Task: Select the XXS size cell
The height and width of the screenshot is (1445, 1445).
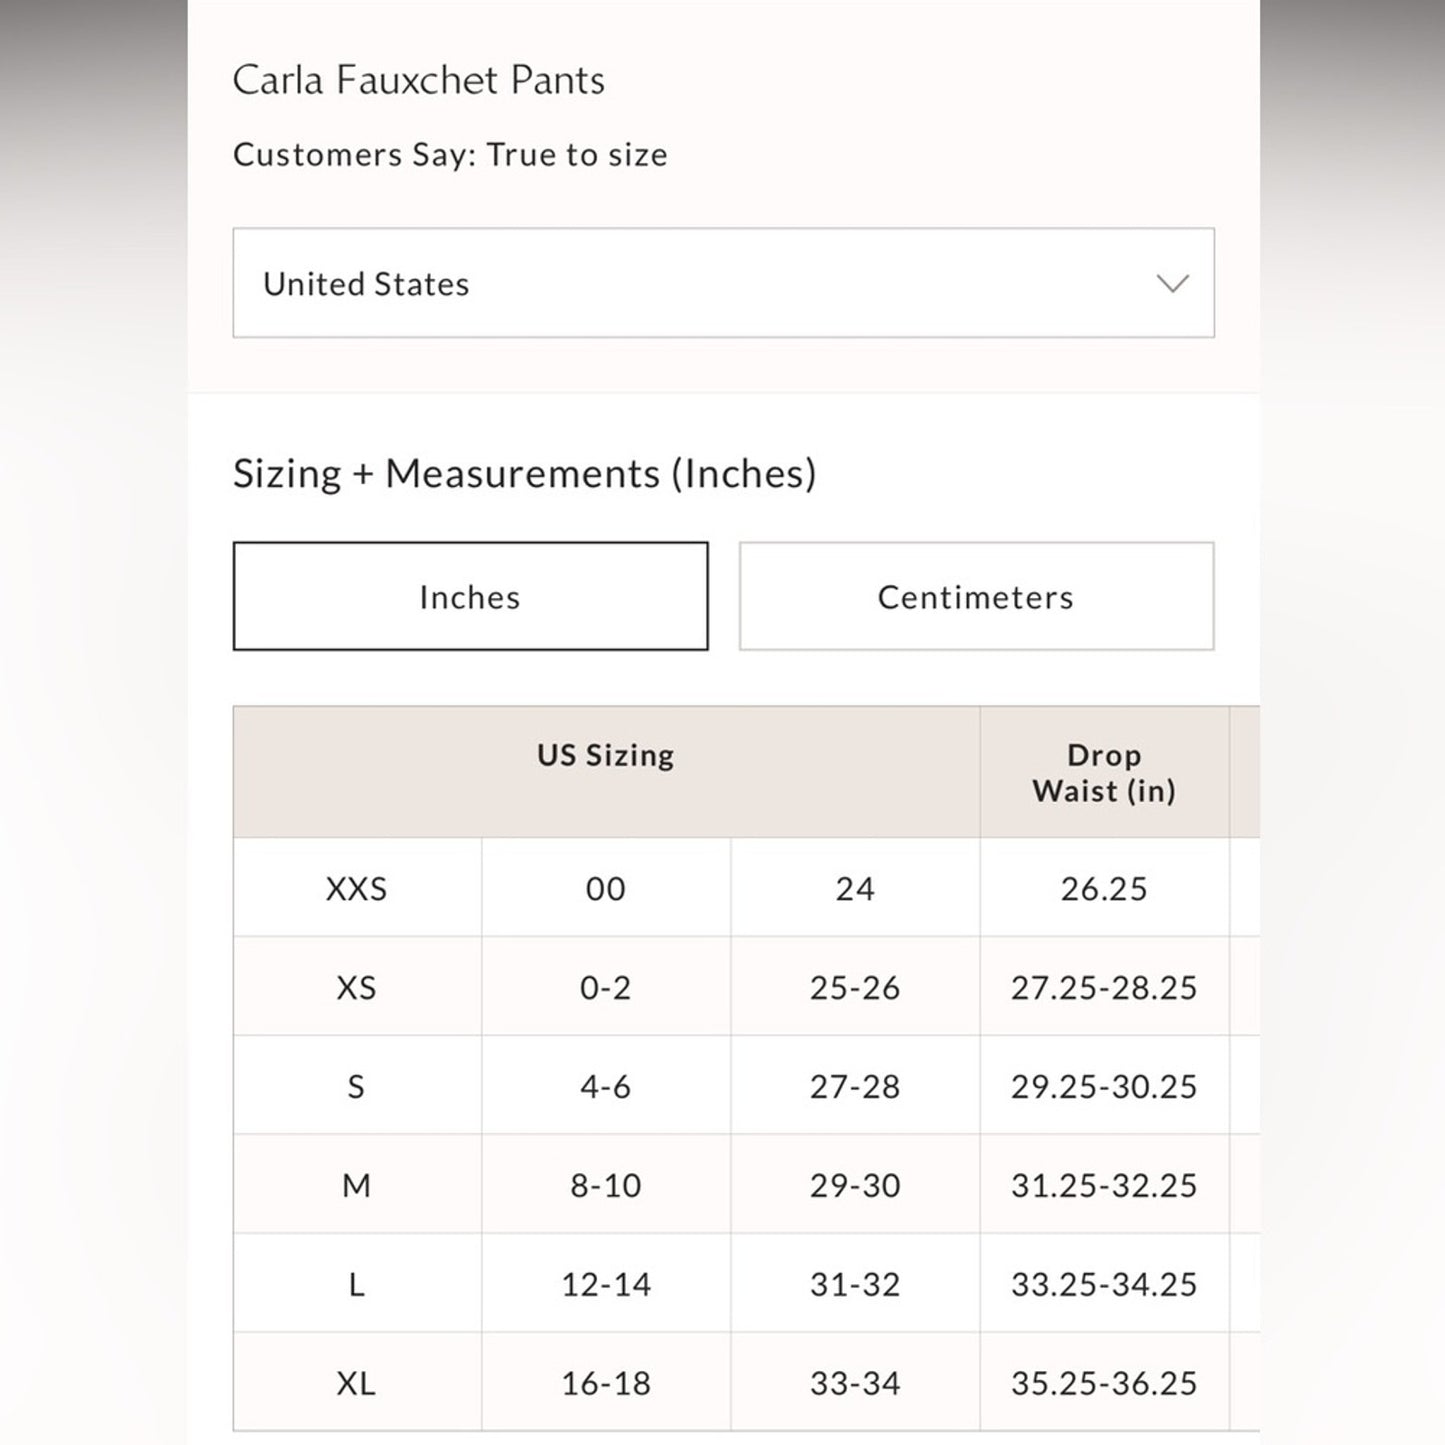Action: [x=356, y=889]
